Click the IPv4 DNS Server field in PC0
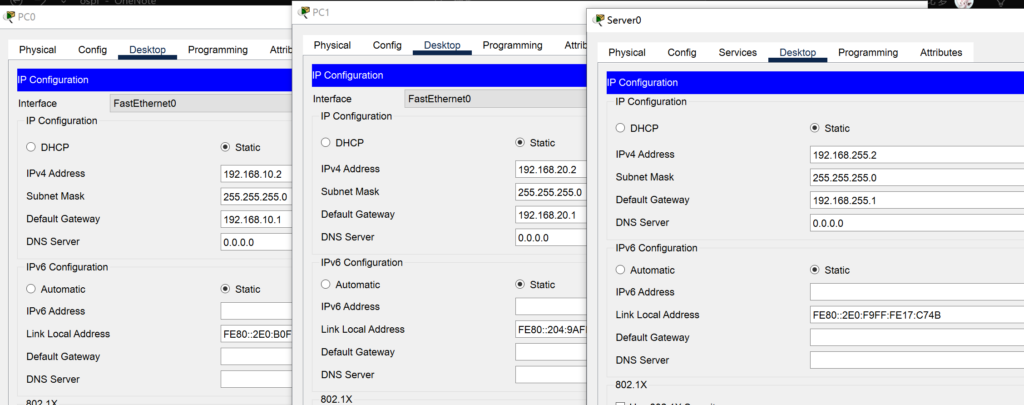 [256, 242]
